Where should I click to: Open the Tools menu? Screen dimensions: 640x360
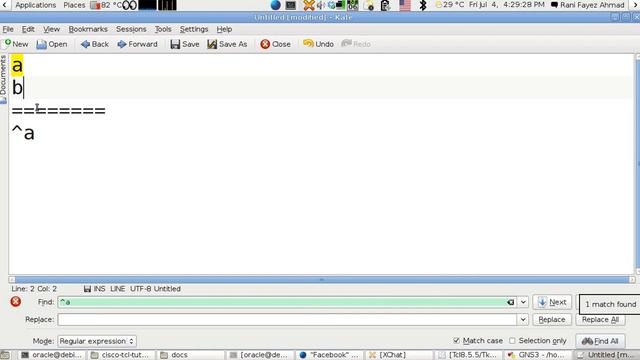163,29
